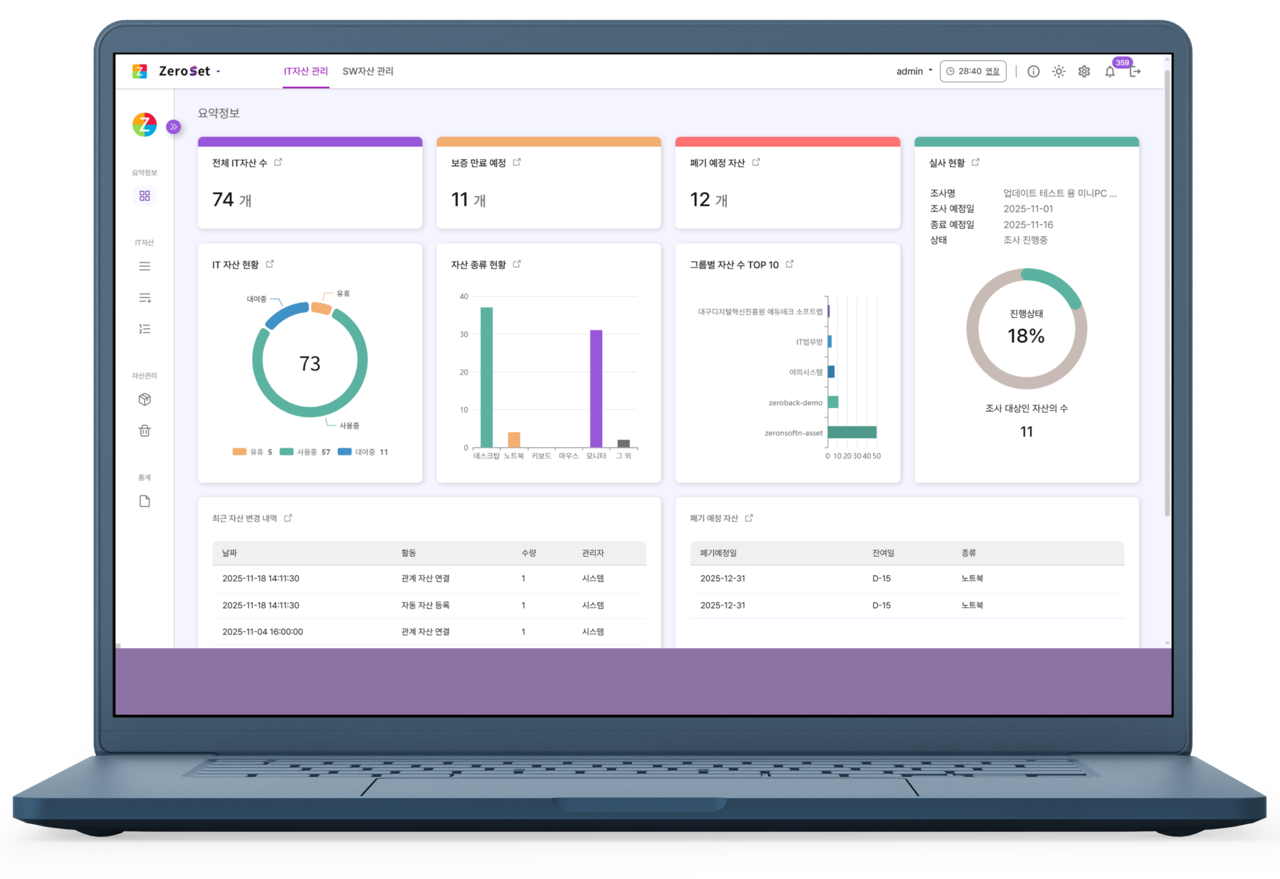Click the green 데스크탑 bar in chart
1280x879 pixels.
(487, 377)
